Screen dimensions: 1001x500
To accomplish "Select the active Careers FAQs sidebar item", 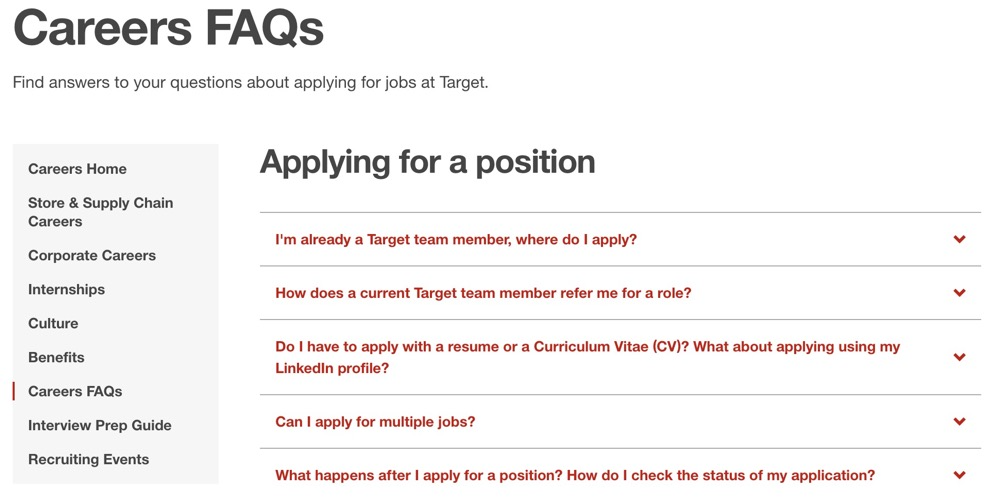I will 75,391.
